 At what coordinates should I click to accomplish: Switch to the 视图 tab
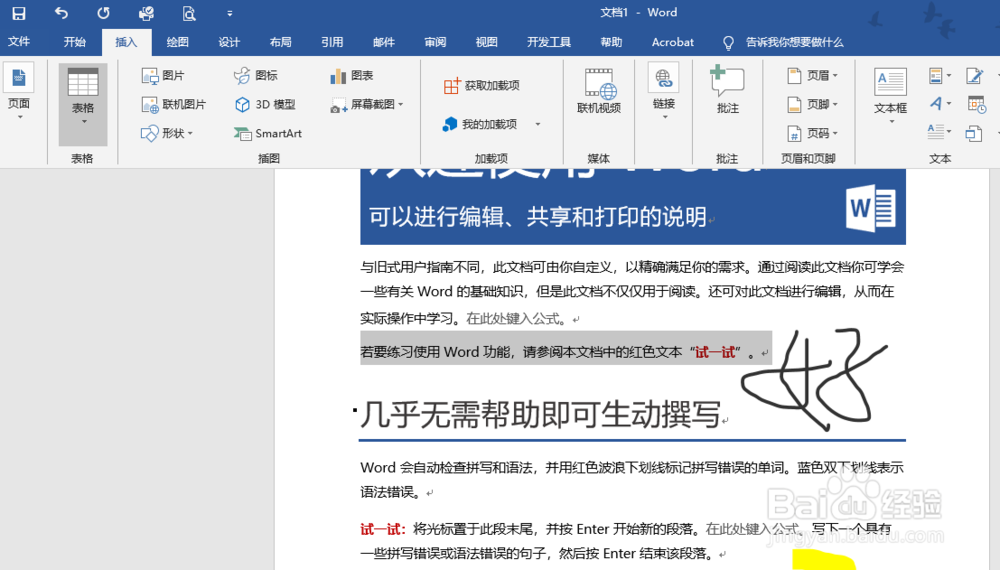tap(486, 42)
